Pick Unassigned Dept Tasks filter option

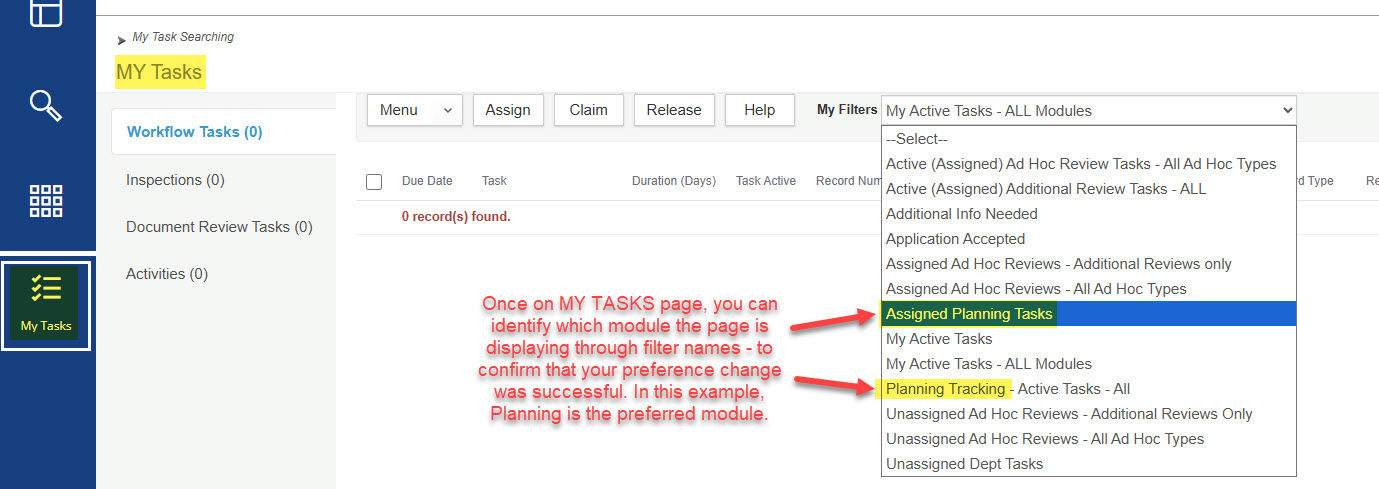coord(964,464)
